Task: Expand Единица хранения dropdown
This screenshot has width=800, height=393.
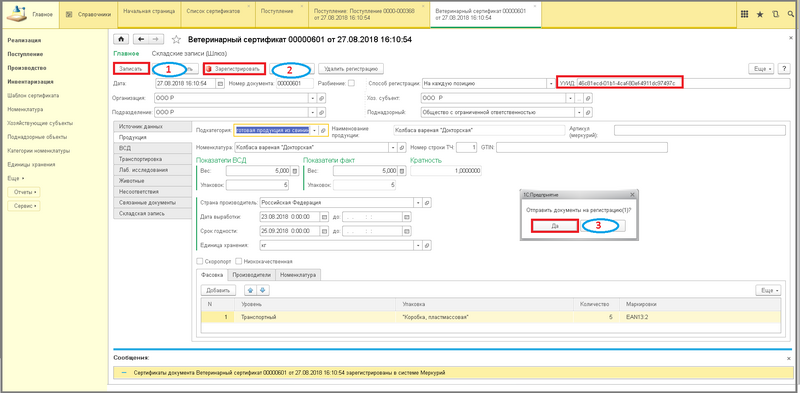Action: click(x=419, y=245)
